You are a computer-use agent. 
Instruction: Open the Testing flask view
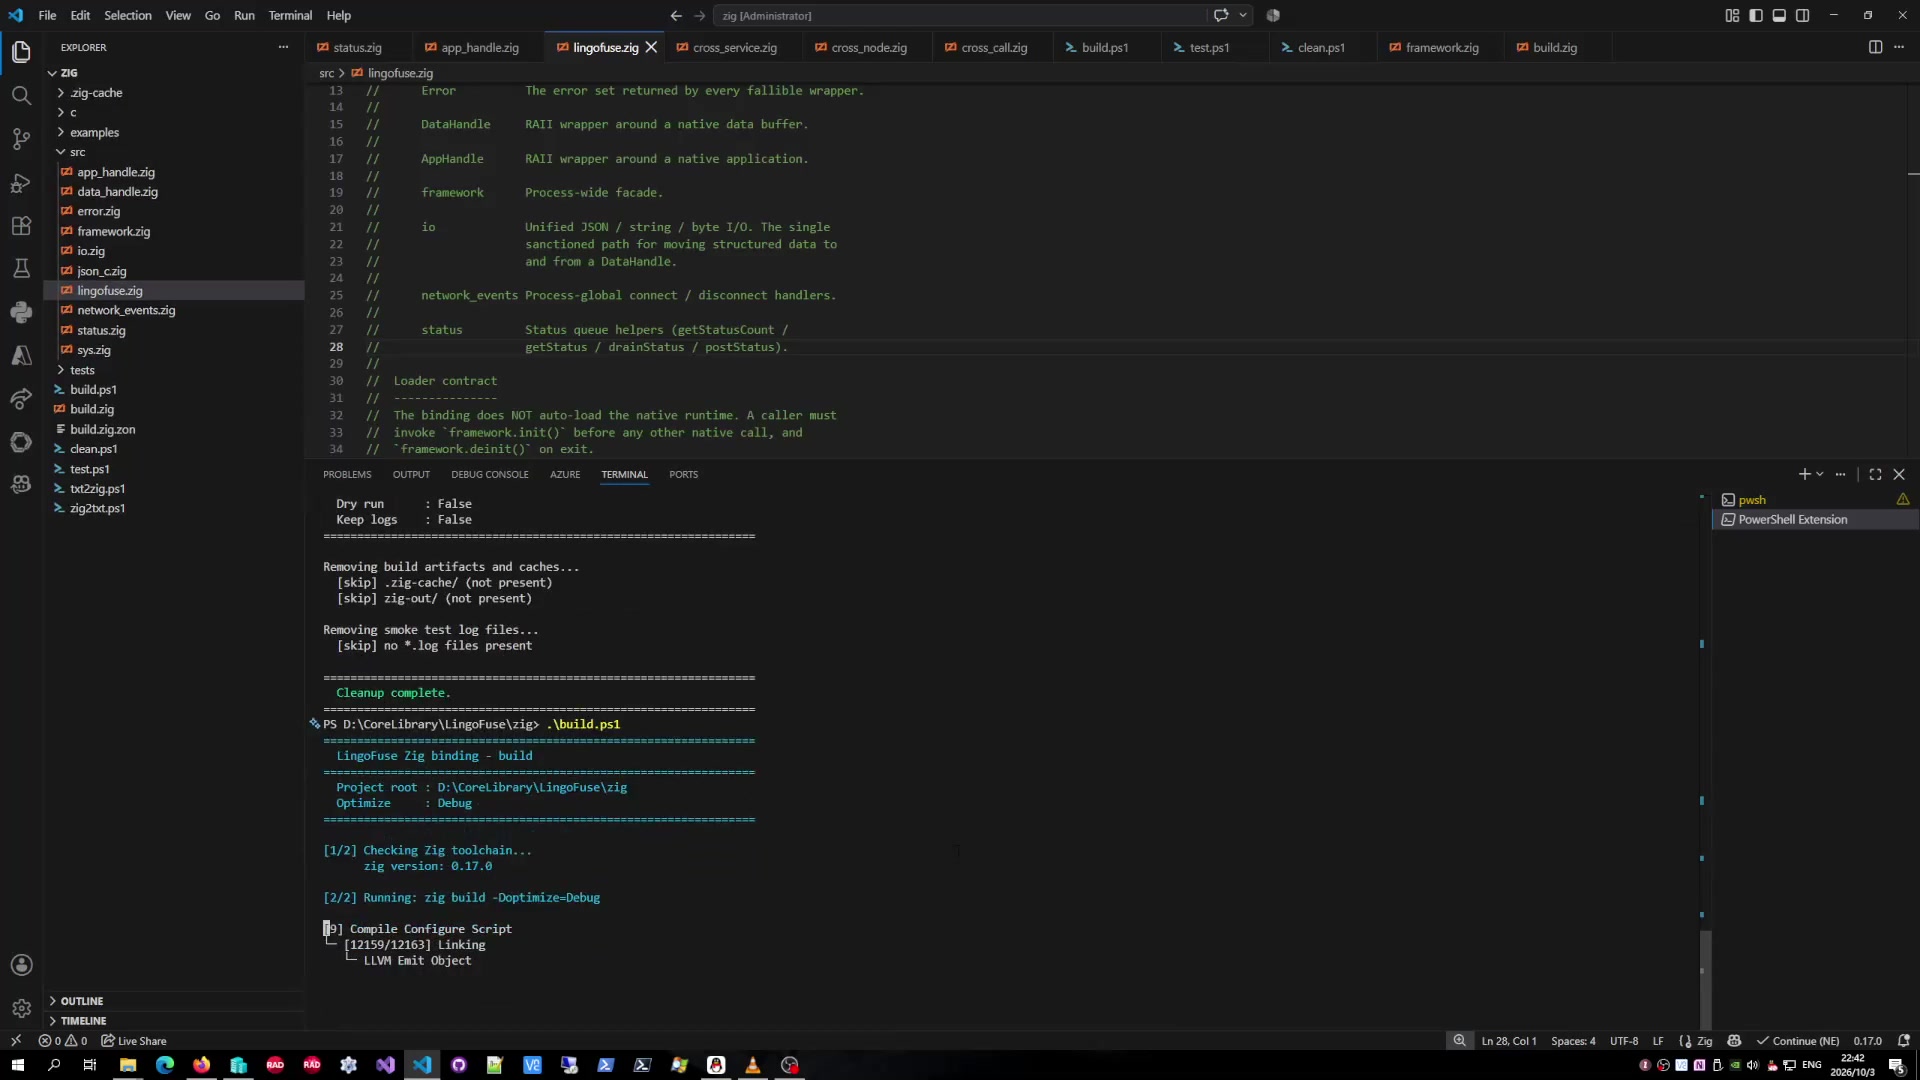(x=21, y=268)
